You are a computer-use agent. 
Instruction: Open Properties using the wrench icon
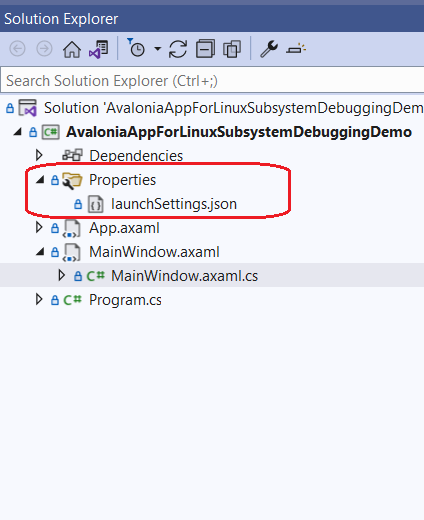pos(269,49)
